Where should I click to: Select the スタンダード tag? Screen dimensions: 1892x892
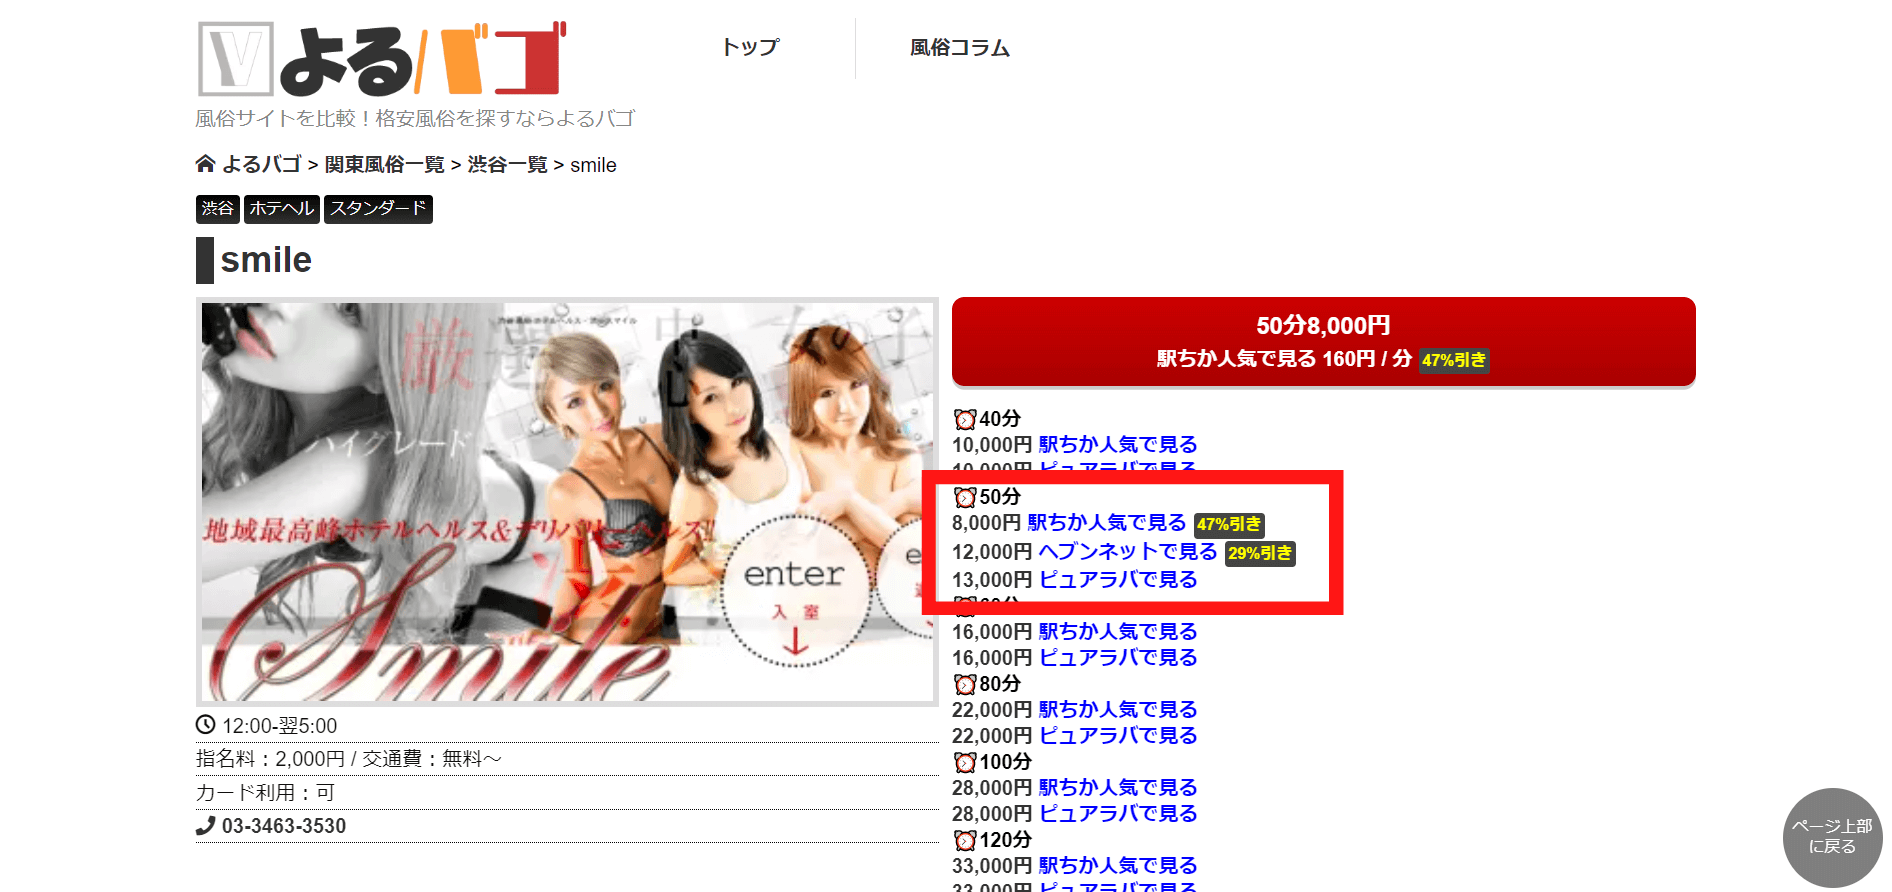(378, 208)
